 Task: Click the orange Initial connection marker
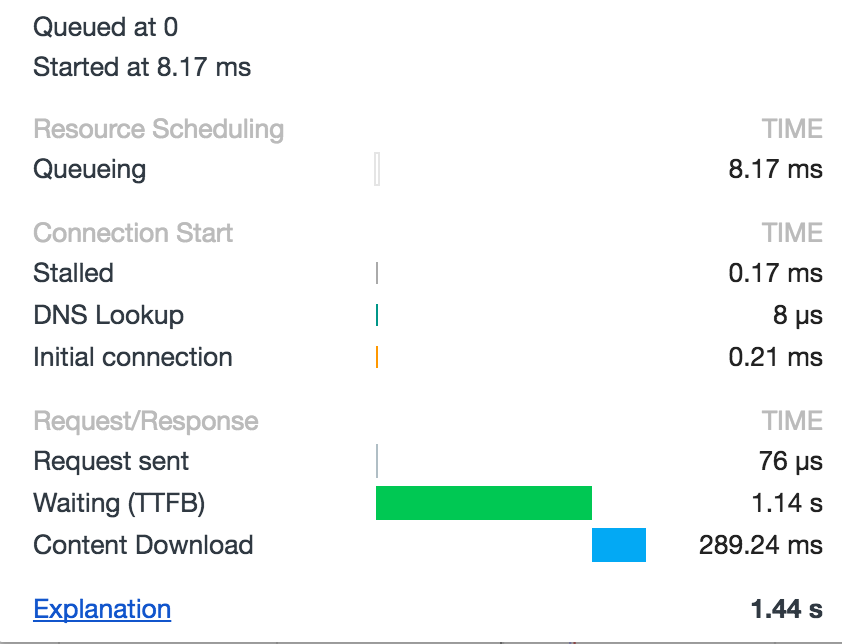click(377, 357)
